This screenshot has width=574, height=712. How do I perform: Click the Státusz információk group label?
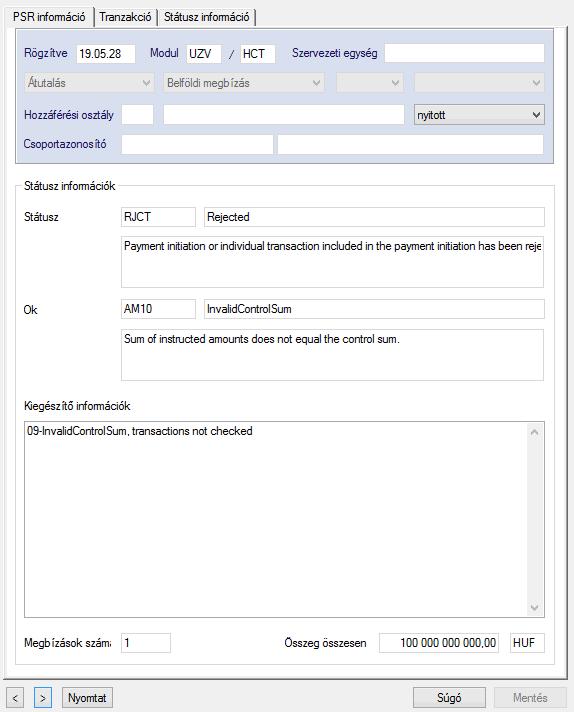click(69, 186)
